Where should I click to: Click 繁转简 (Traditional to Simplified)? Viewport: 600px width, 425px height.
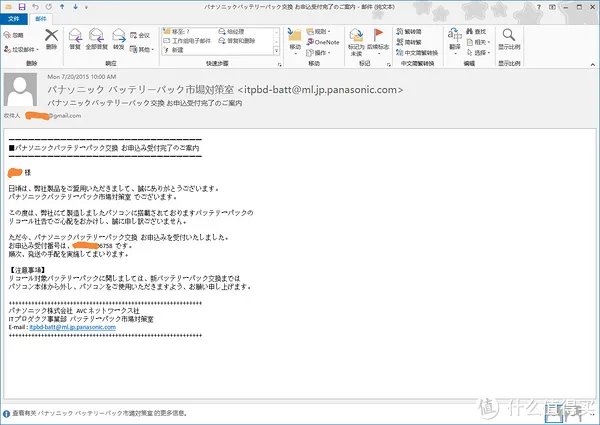[x=409, y=31]
